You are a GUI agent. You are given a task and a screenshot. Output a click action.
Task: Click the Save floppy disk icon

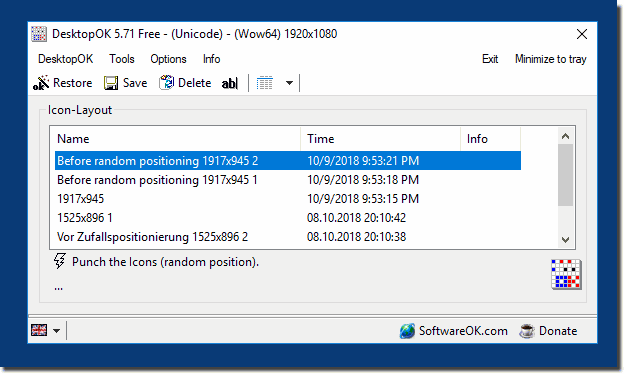click(111, 83)
